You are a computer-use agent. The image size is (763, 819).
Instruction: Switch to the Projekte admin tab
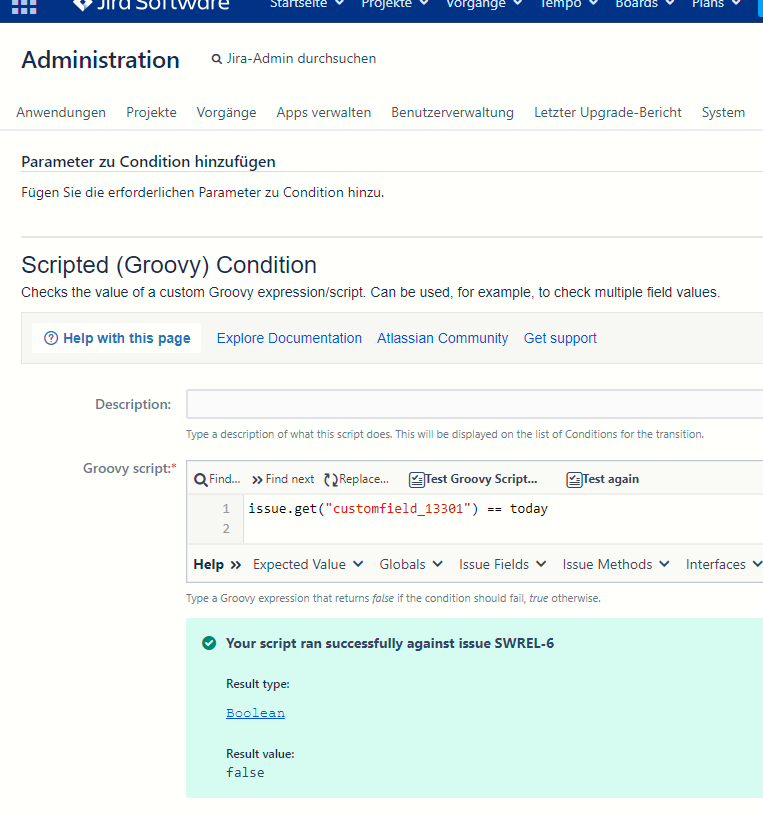[x=151, y=112]
